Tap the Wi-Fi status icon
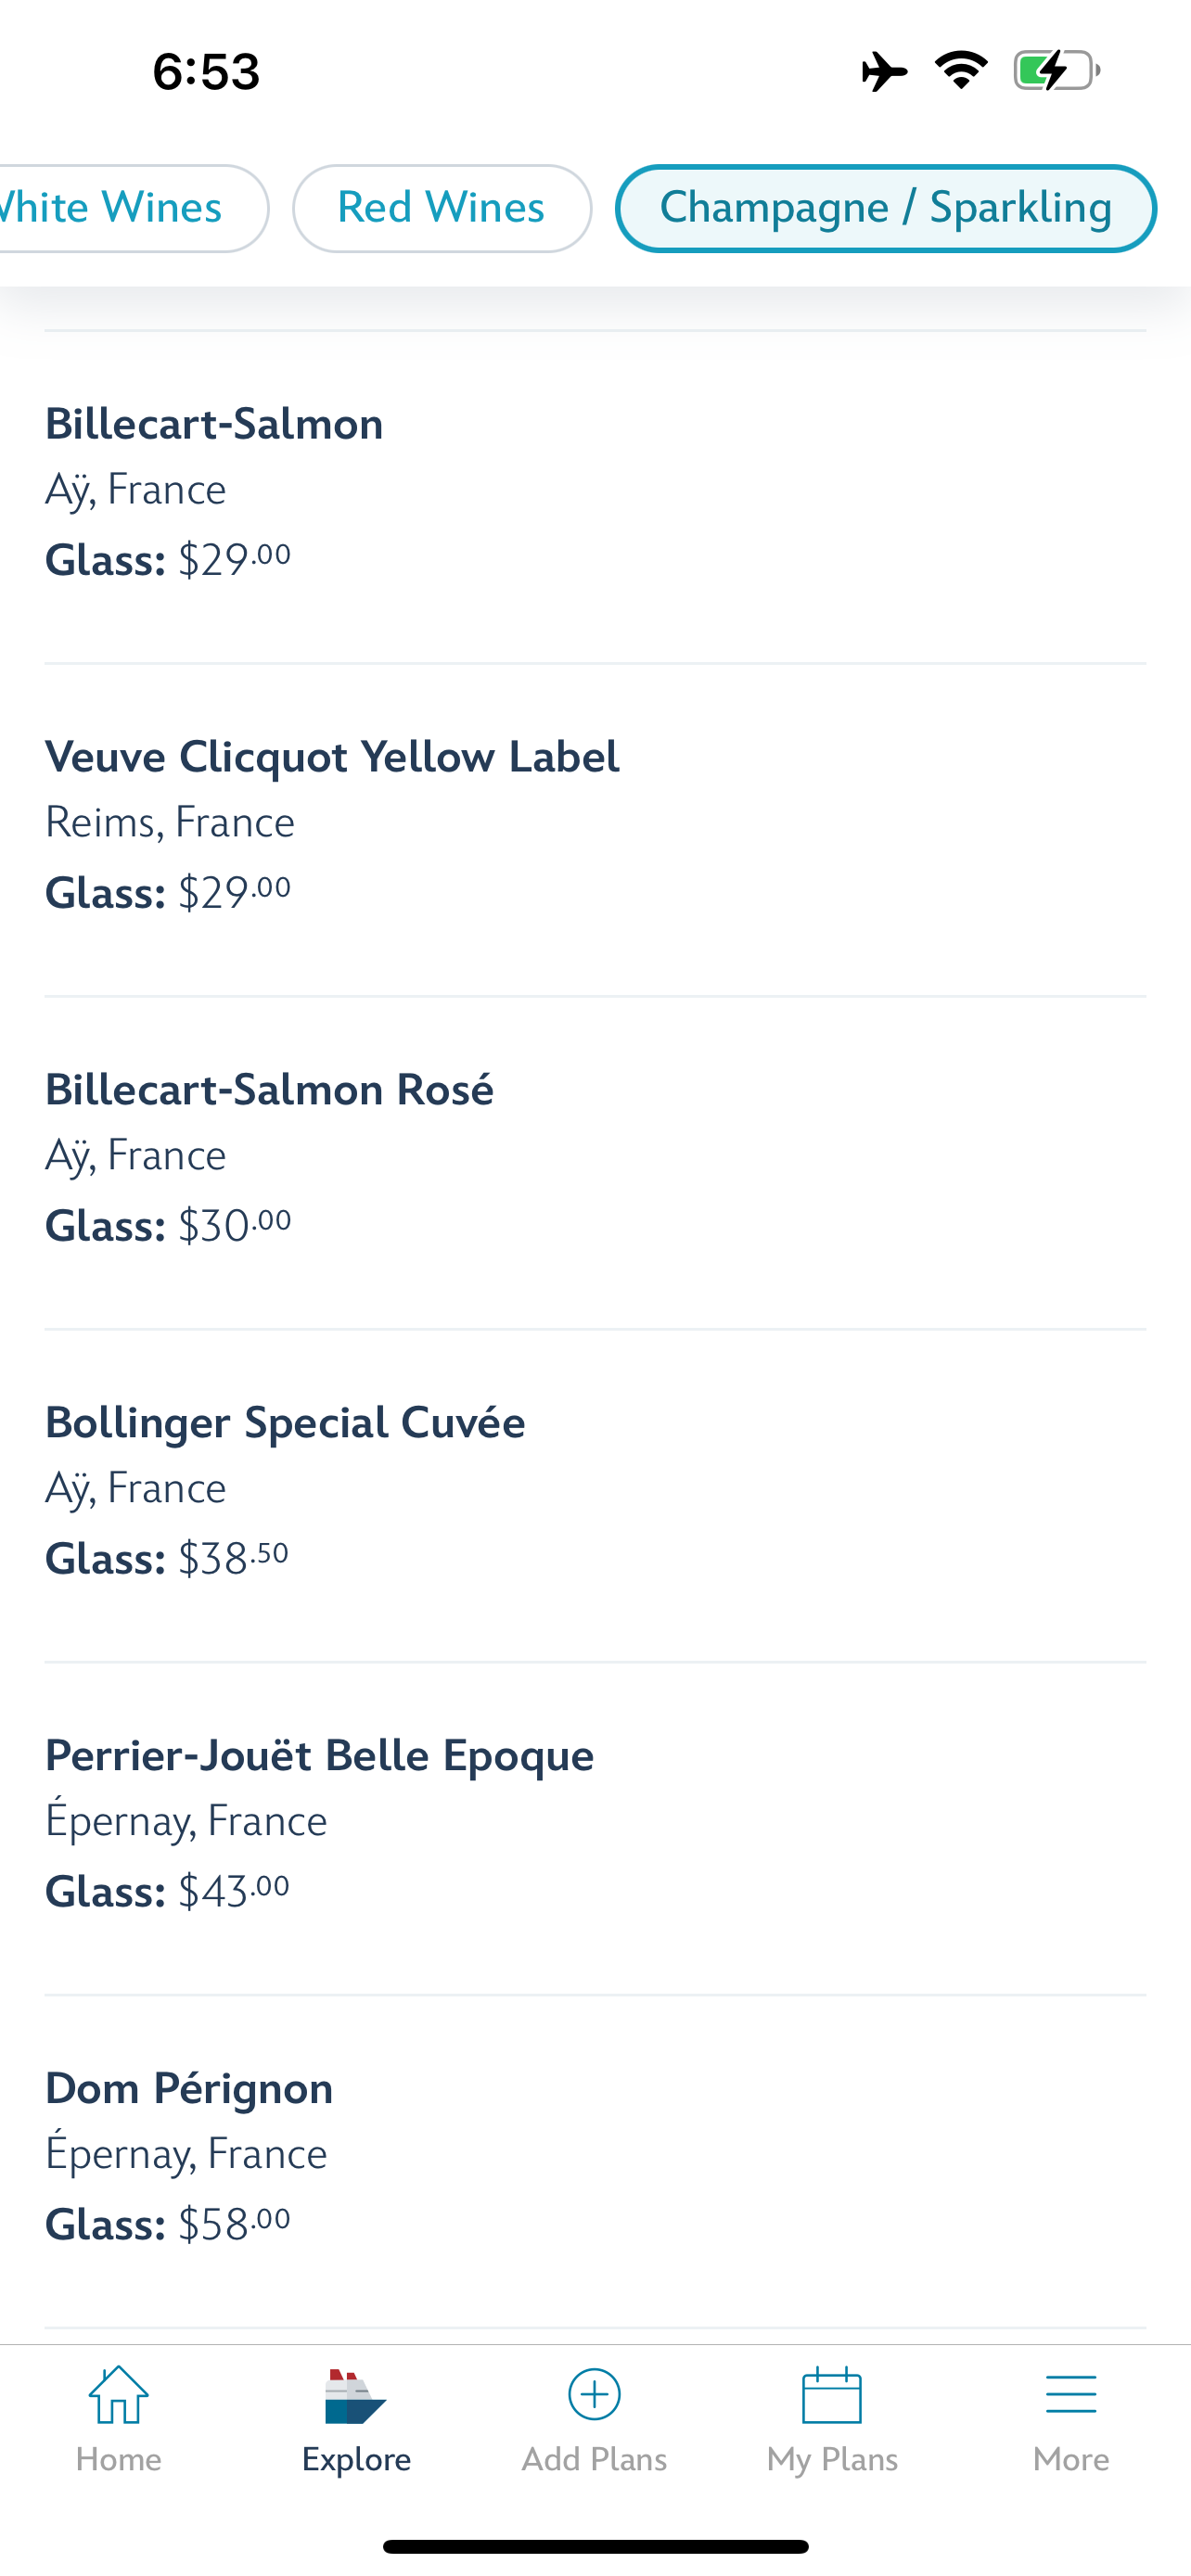The height and width of the screenshot is (2576, 1191). 961,71
